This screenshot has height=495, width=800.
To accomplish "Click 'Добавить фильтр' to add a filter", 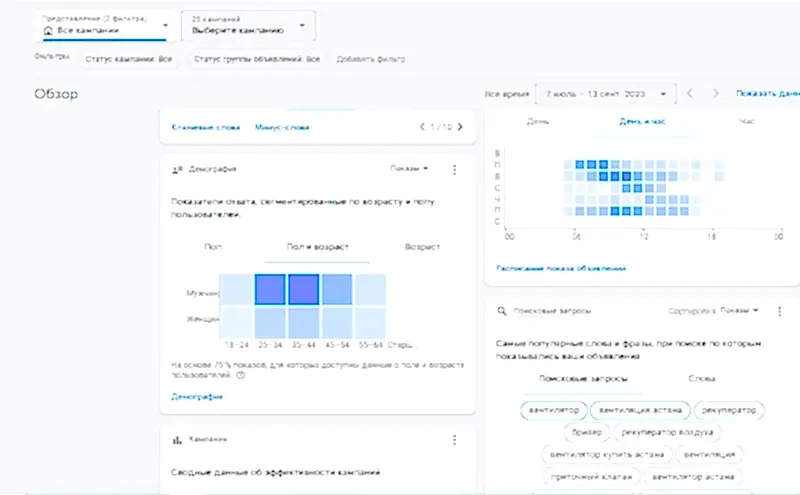I will 371,60.
